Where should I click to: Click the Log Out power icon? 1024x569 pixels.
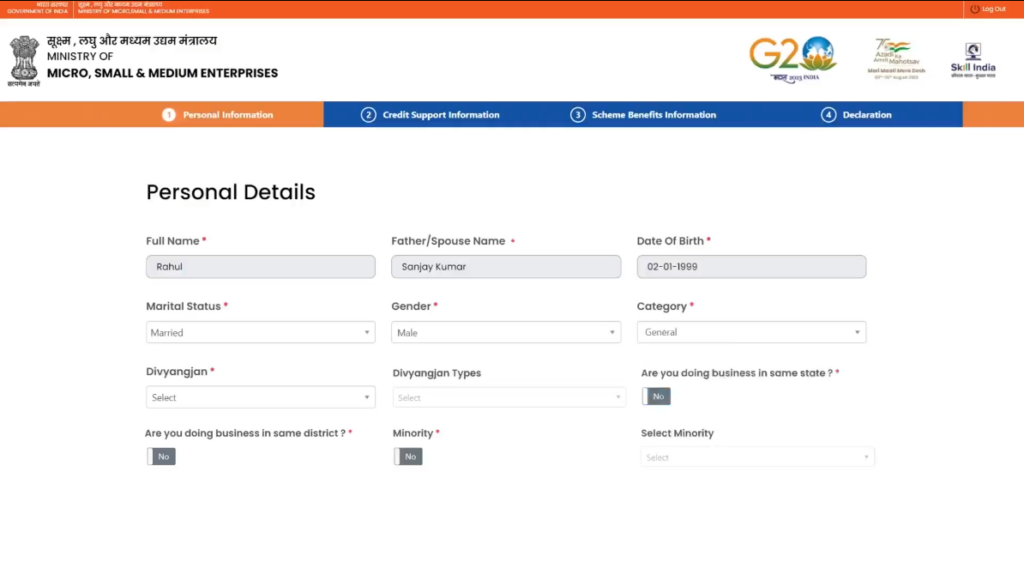[974, 9]
